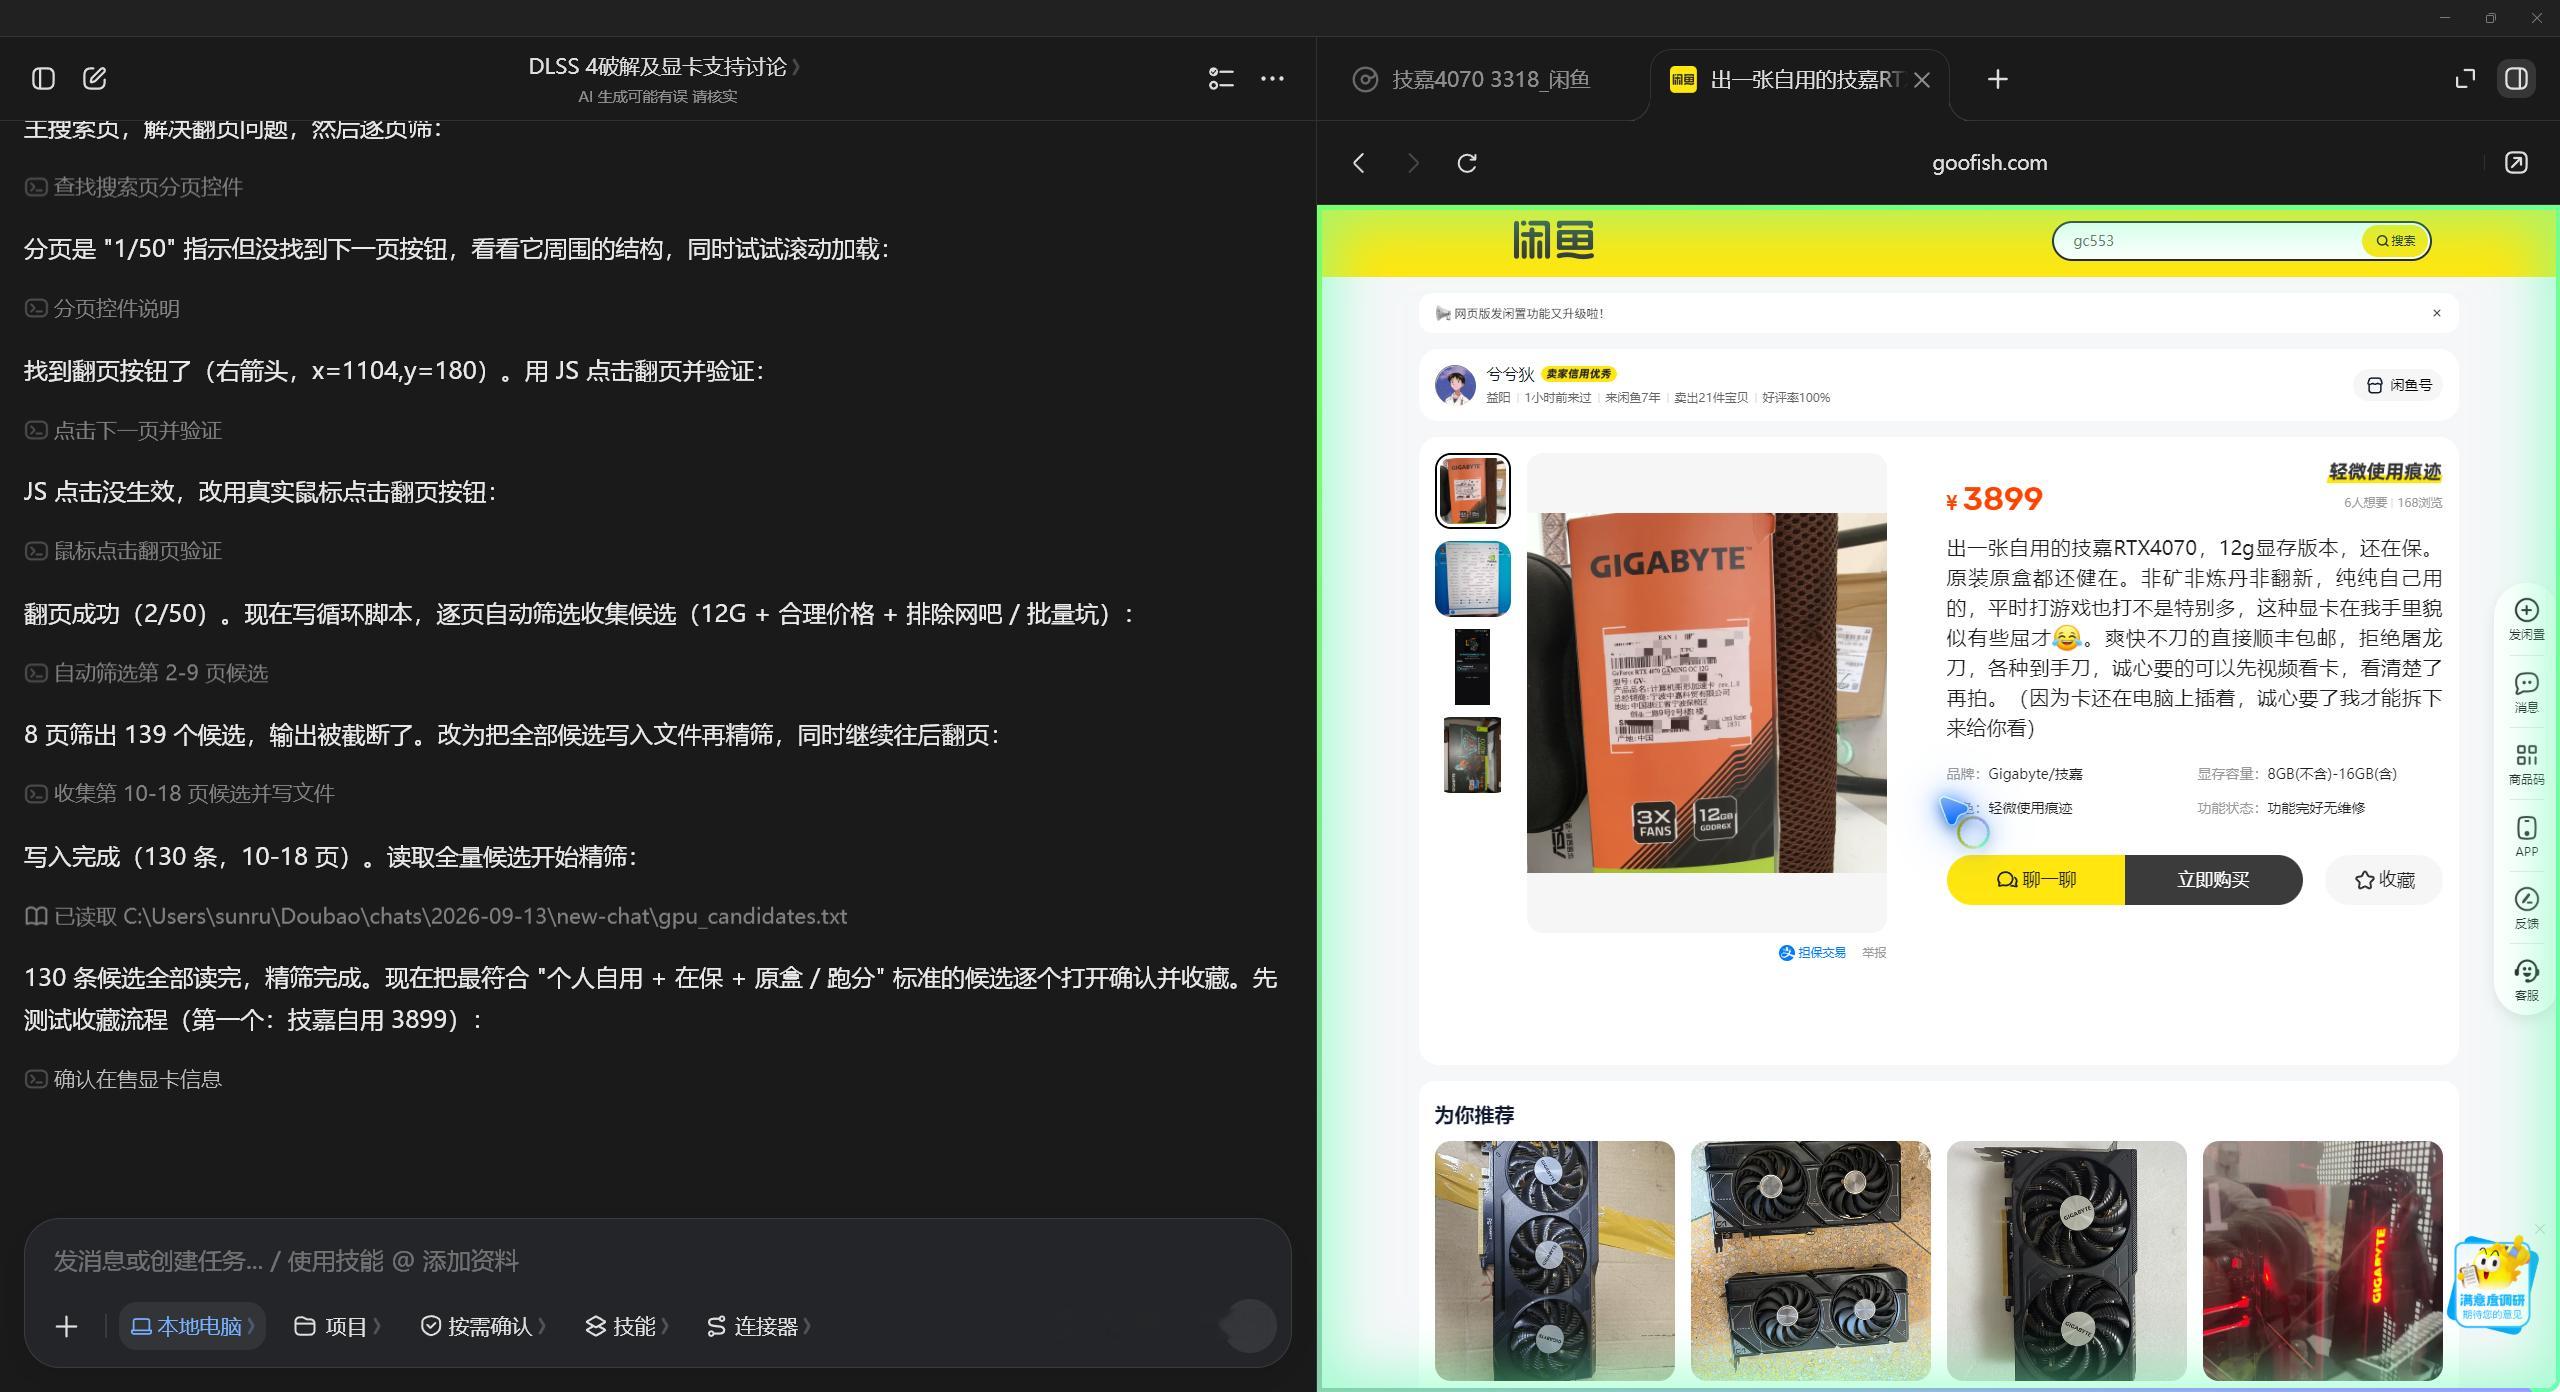Toggle the right side panel icon
This screenshot has height=1392, width=2560.
2517,78
